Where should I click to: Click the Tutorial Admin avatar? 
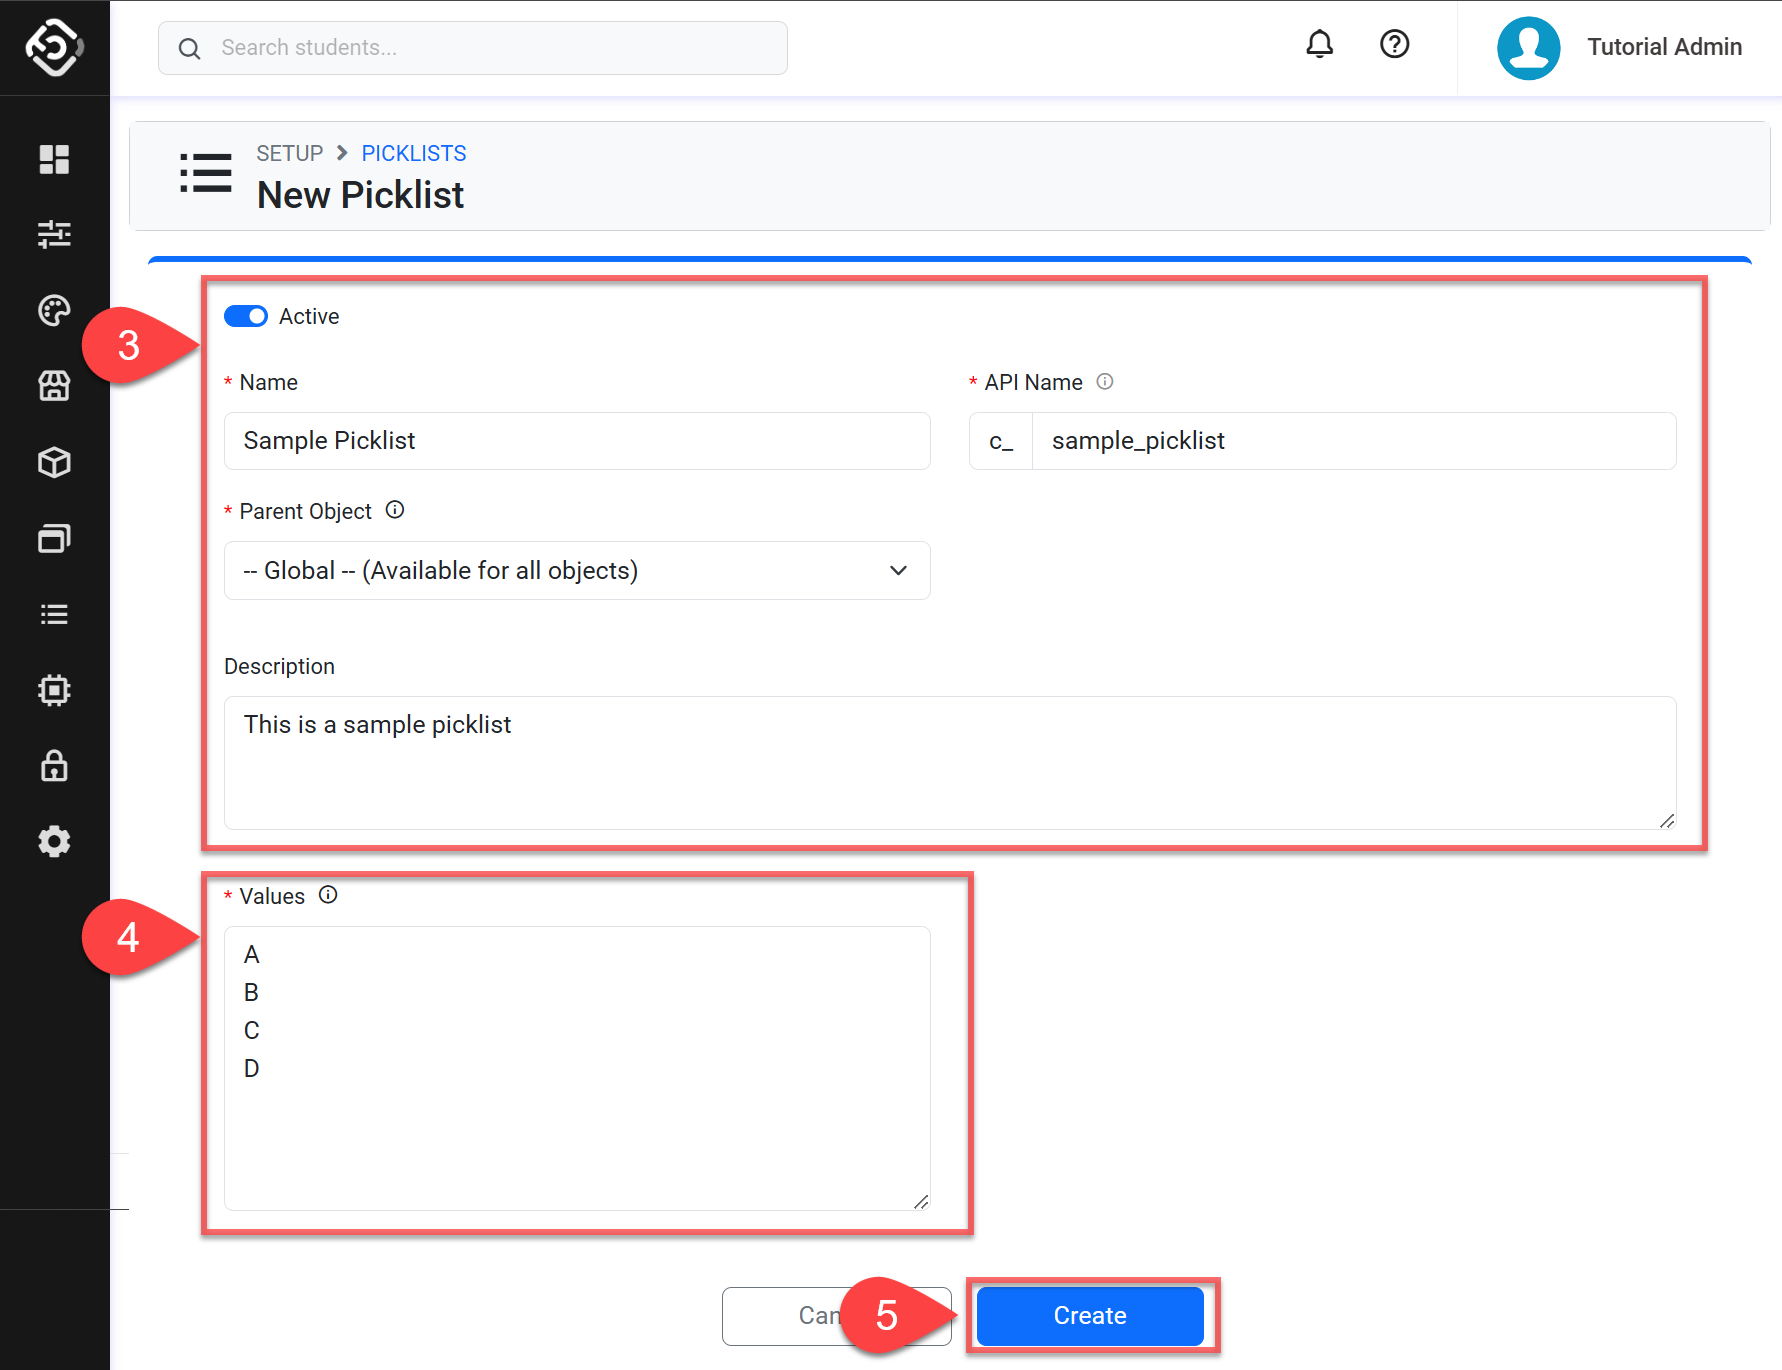(1528, 47)
